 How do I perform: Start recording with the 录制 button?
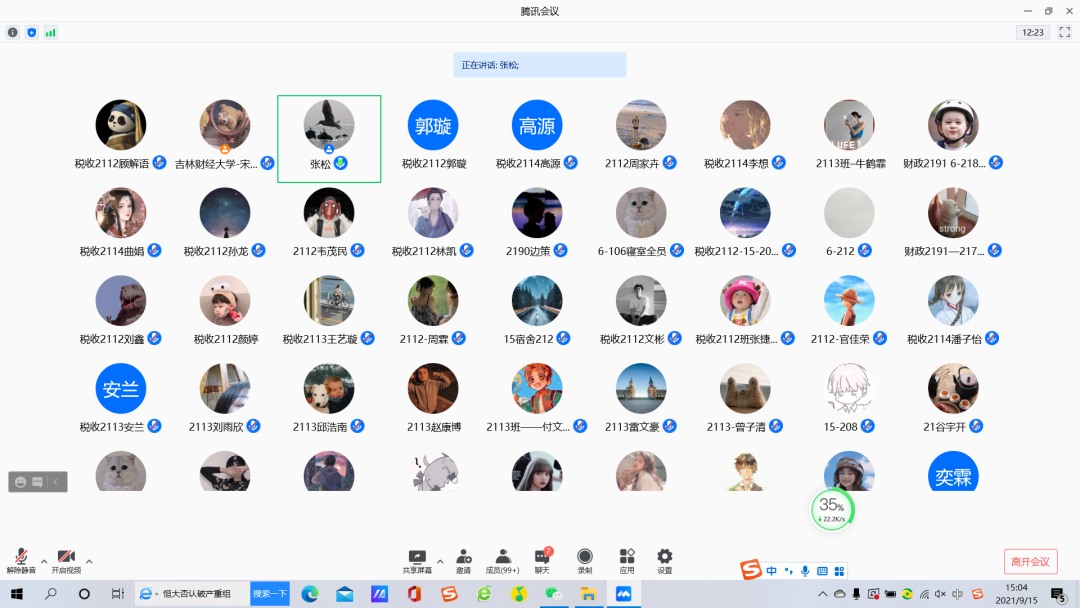[585, 560]
